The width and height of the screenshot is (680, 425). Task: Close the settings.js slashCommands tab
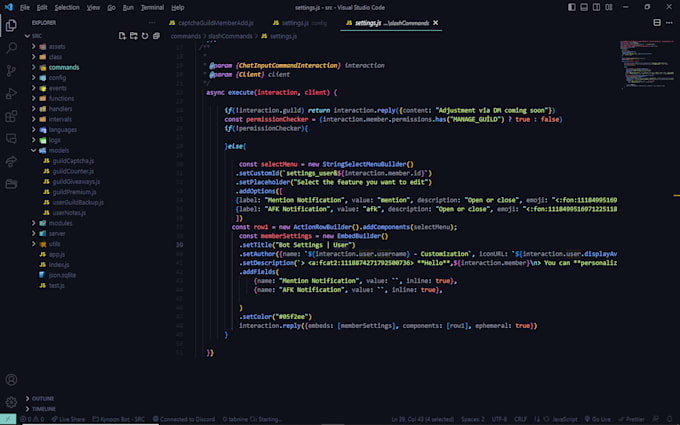435,23
